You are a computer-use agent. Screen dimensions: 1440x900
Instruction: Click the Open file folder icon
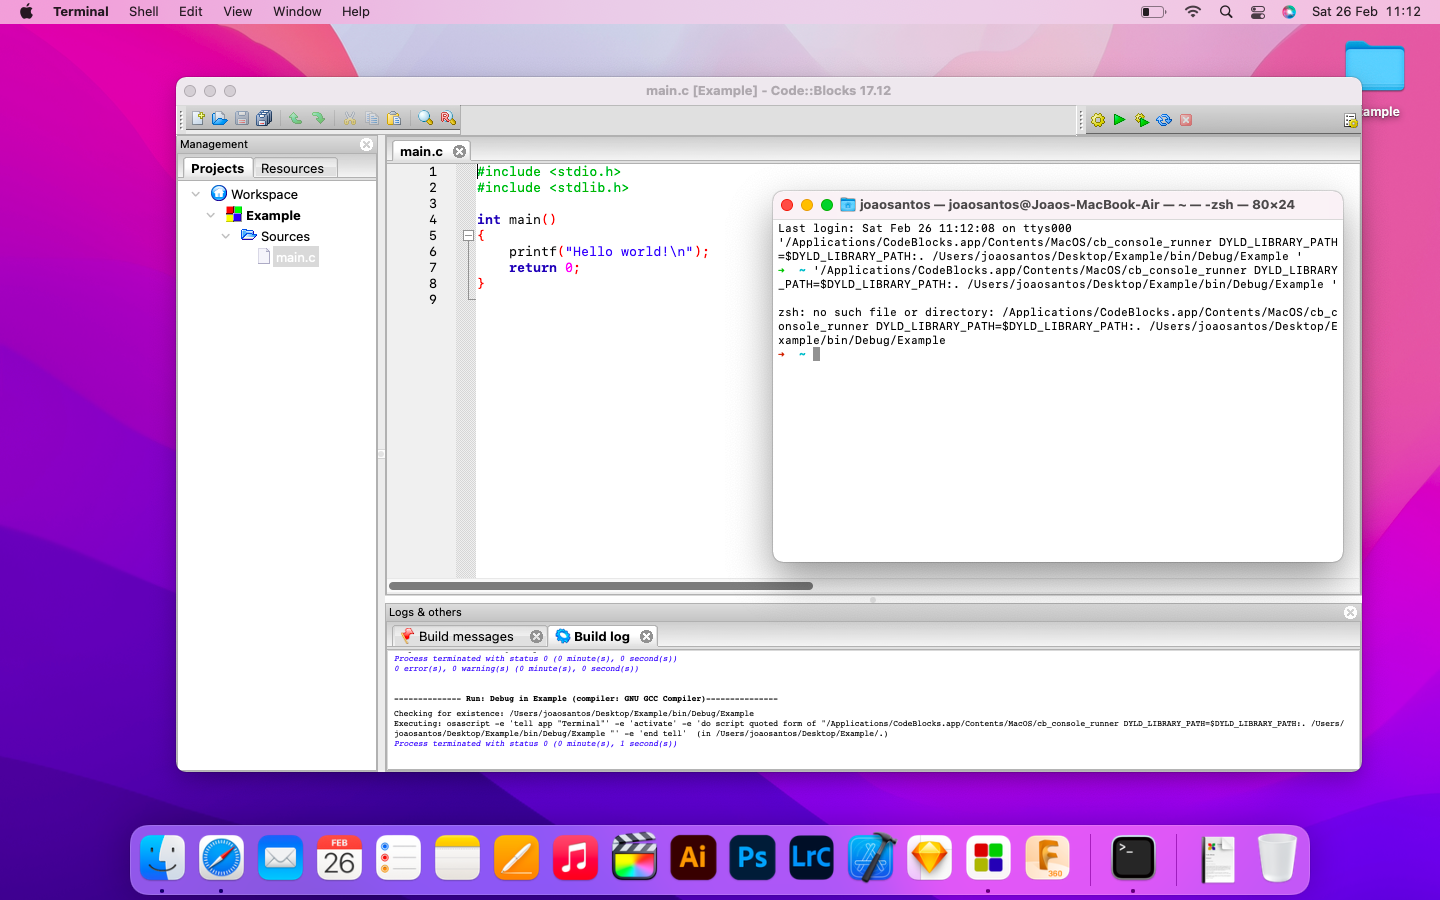(x=219, y=118)
